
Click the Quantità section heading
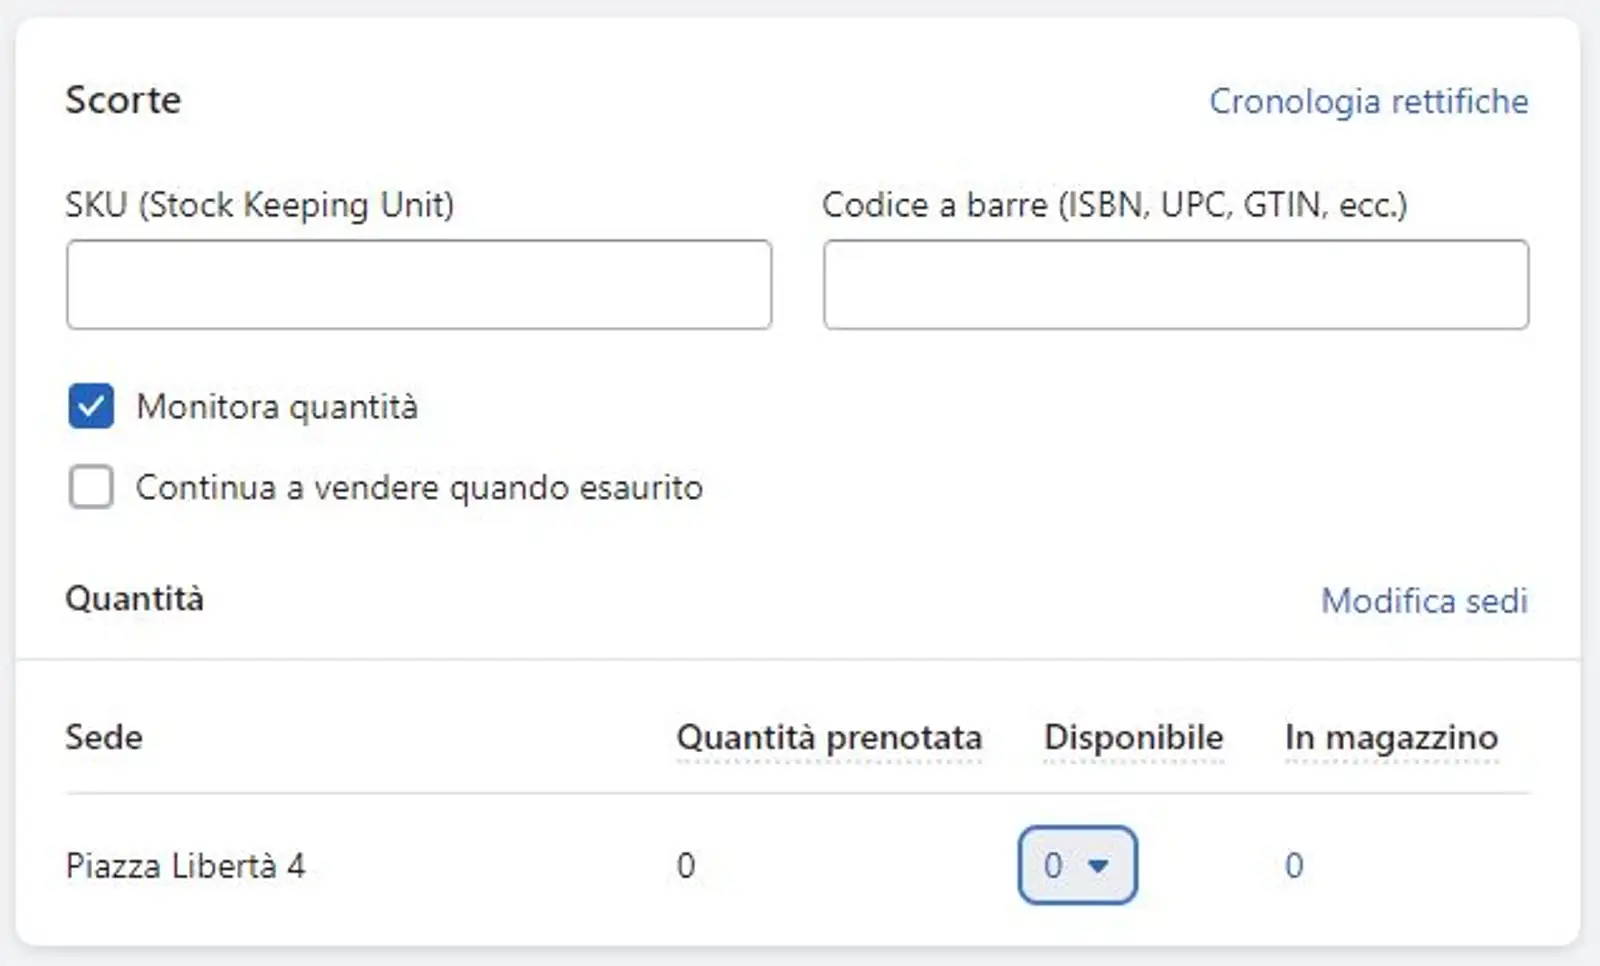[x=136, y=598]
